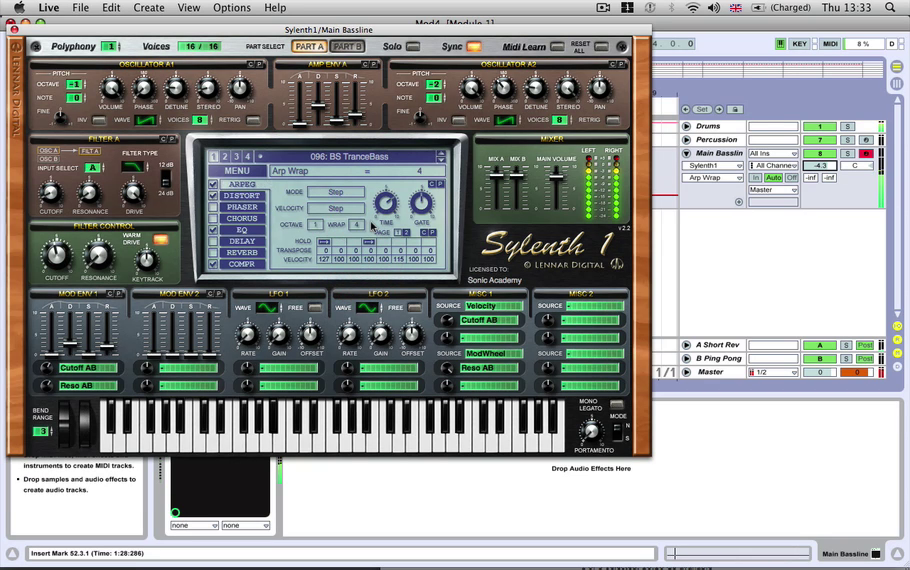Open the Edit menu
910x570 pixels.
111,8
